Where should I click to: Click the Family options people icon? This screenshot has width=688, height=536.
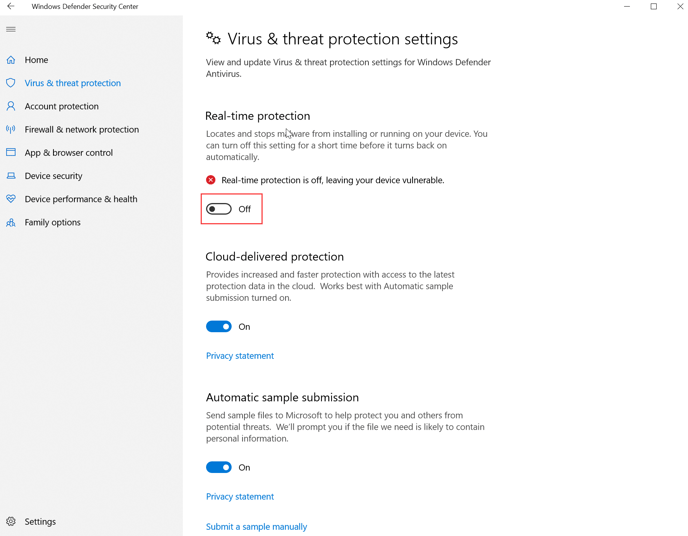click(11, 222)
